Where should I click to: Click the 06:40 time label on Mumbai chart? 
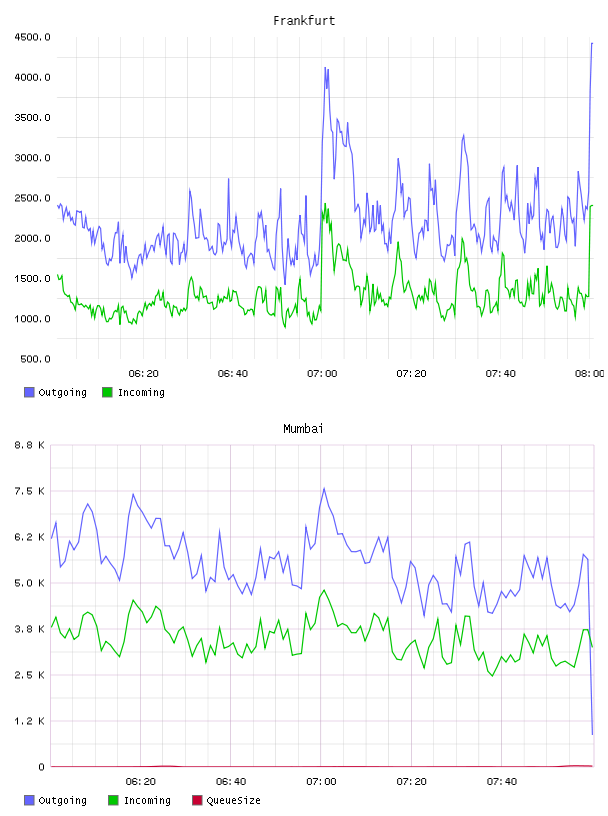[231, 782]
